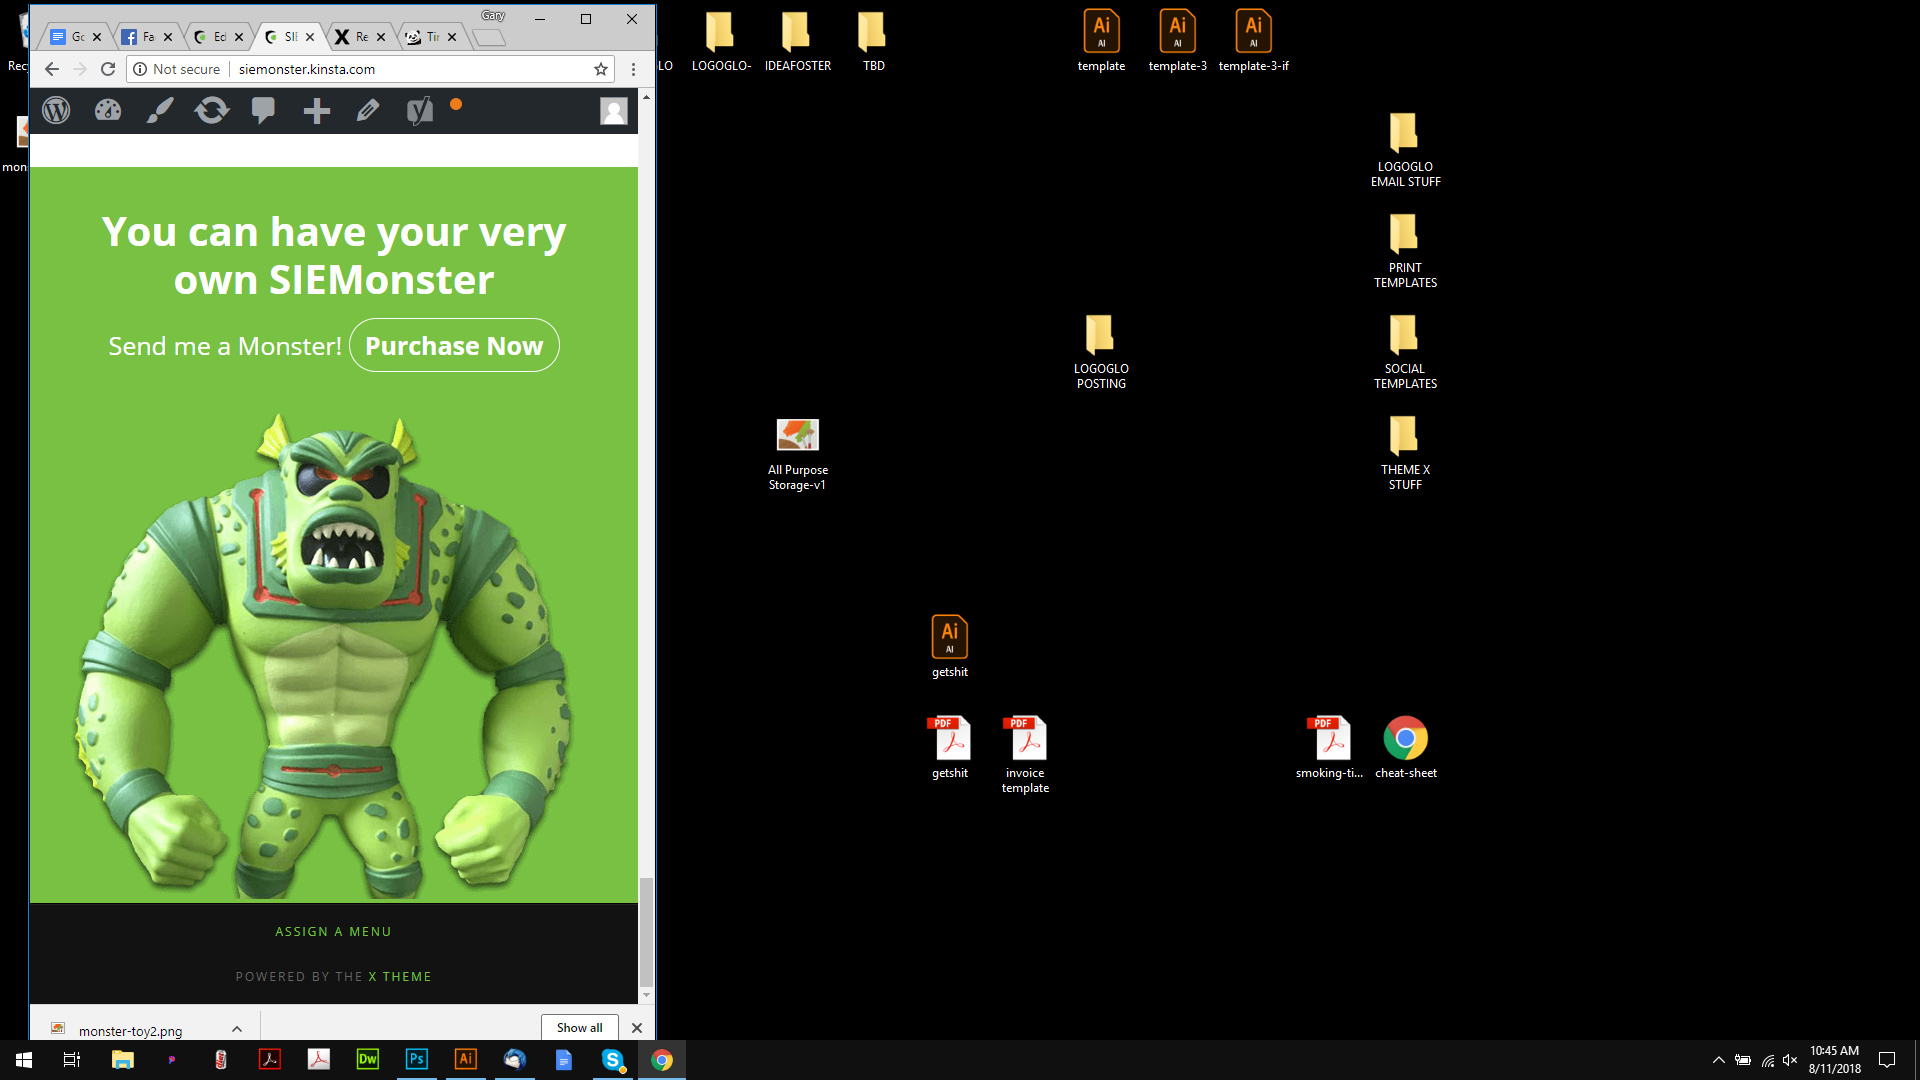The width and height of the screenshot is (1920, 1080).
Task: Open Photoshop from the taskbar
Action: [417, 1059]
